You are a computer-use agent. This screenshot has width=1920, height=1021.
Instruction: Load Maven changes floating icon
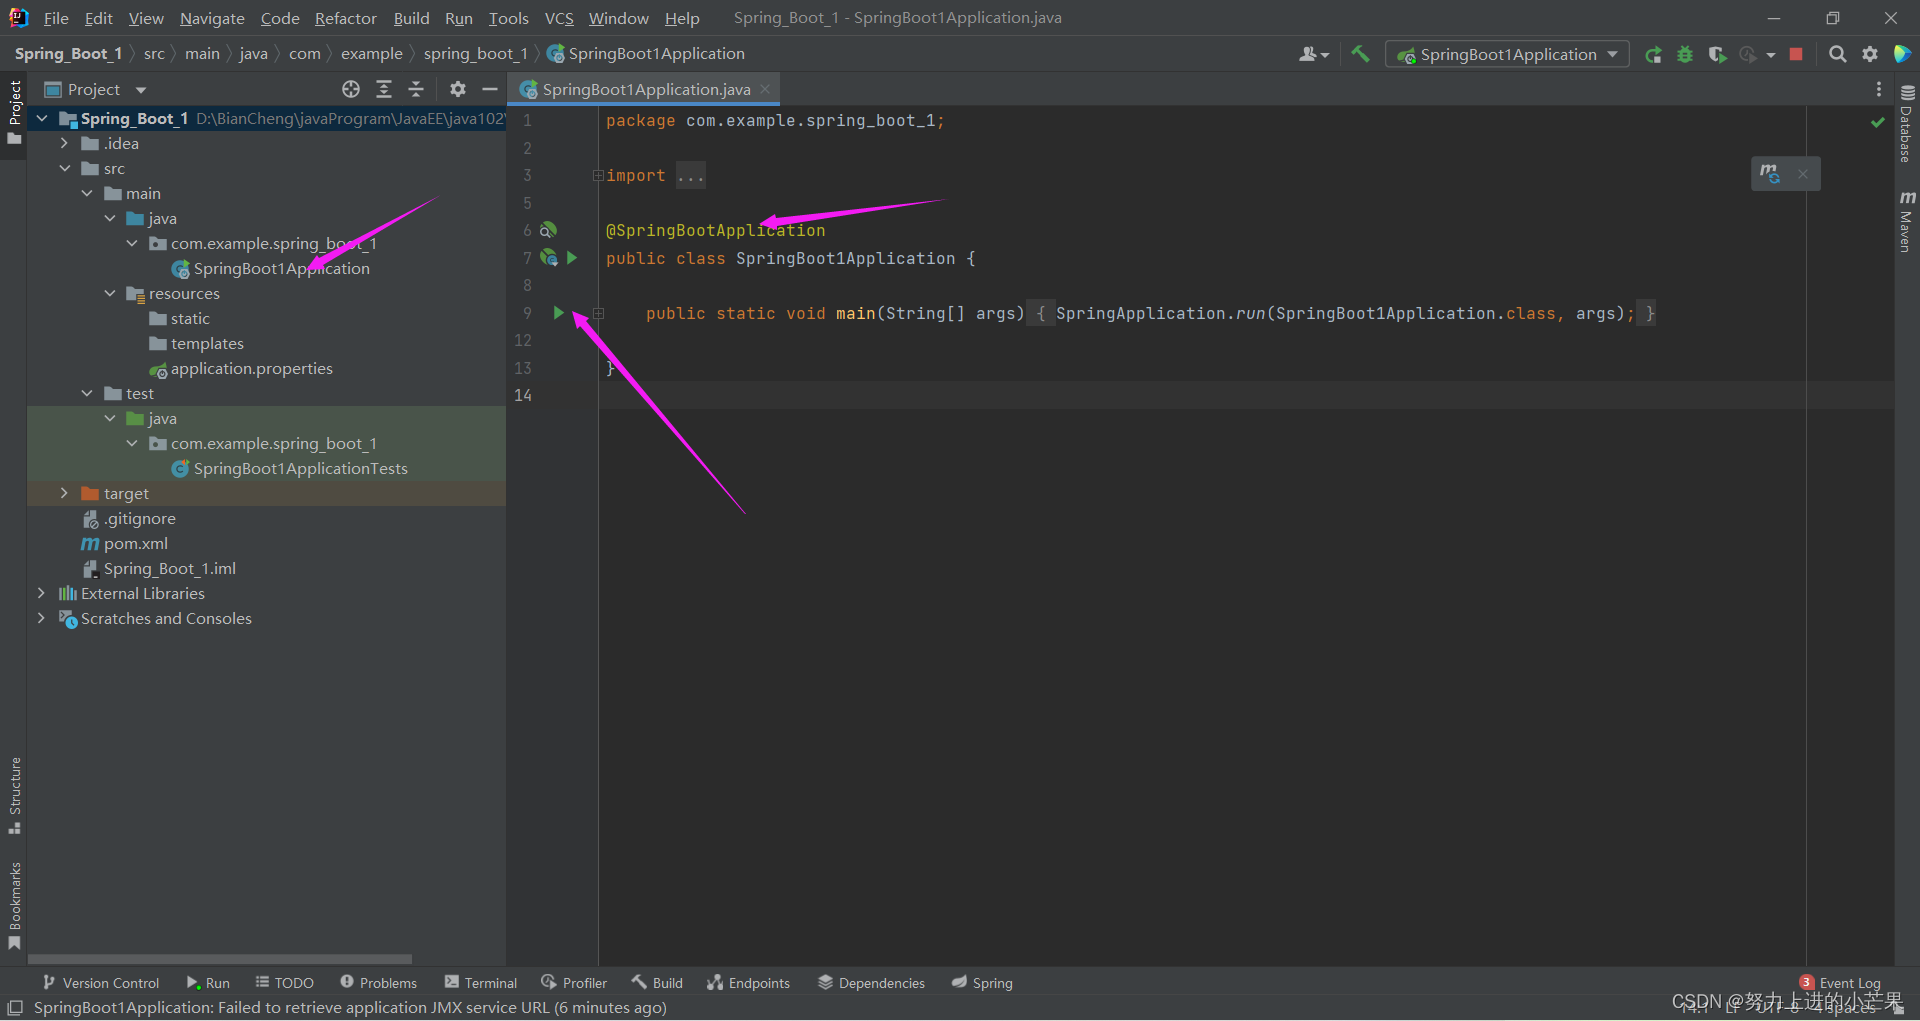[x=1770, y=173]
